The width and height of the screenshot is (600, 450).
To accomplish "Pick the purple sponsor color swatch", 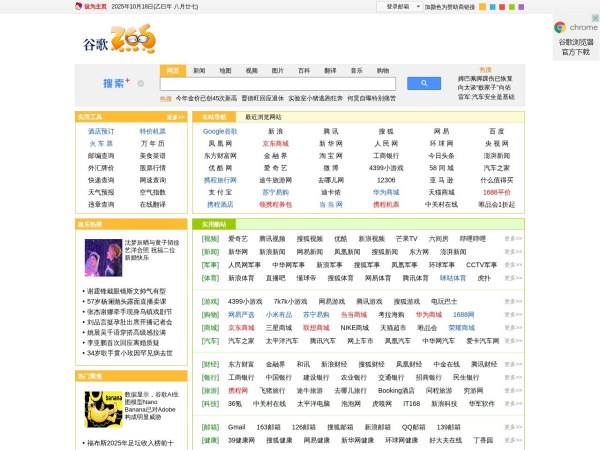I will point(521,7).
